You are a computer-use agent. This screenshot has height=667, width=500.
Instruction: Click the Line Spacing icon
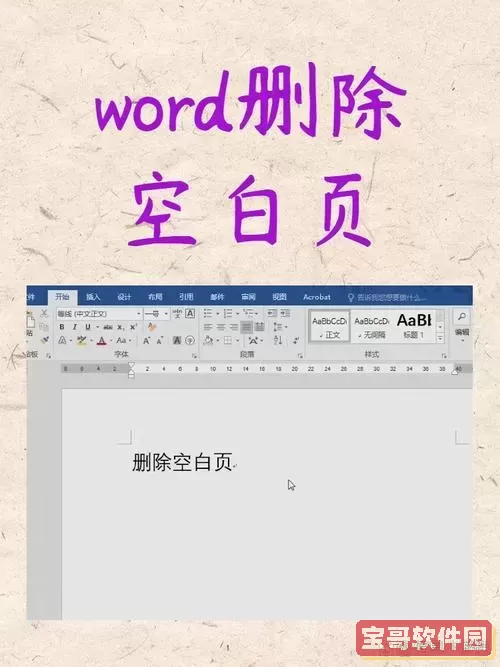coord(278,327)
